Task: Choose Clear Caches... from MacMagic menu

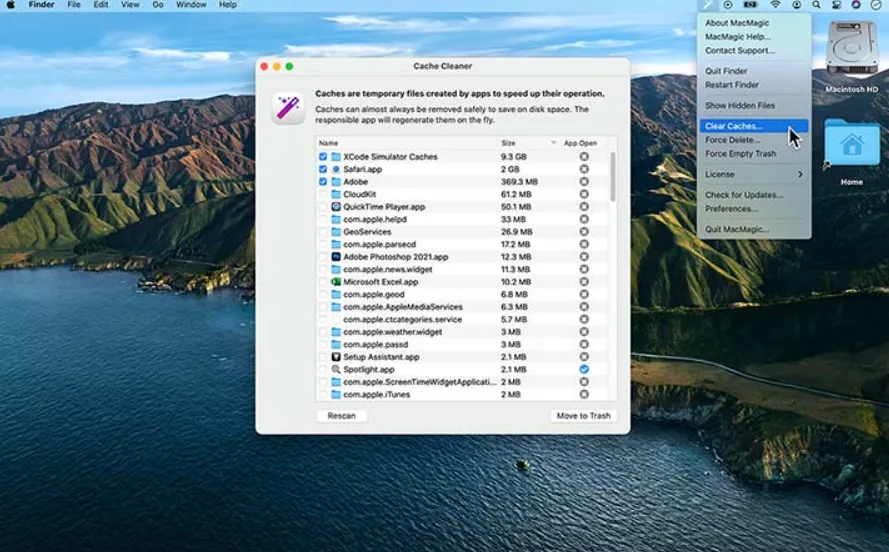Action: tap(753, 126)
